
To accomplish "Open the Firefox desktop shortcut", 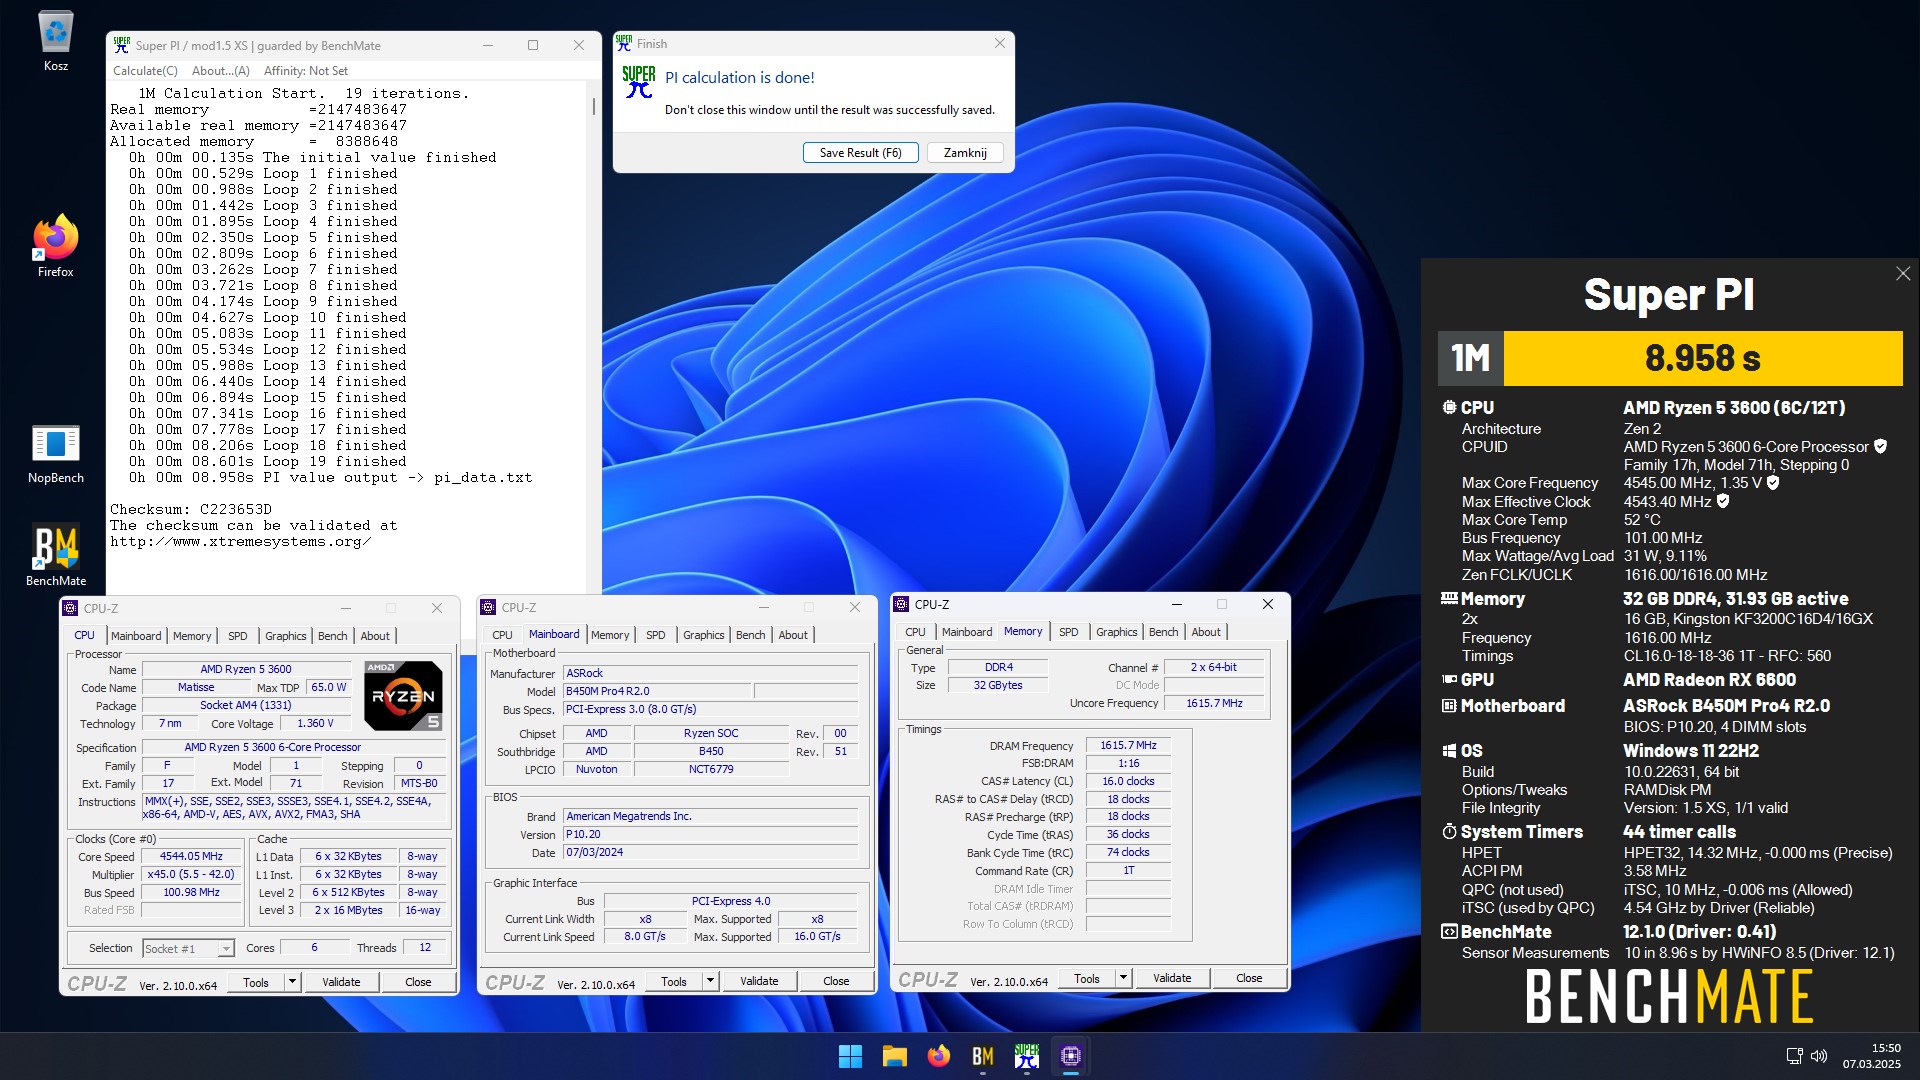I will coord(56,246).
